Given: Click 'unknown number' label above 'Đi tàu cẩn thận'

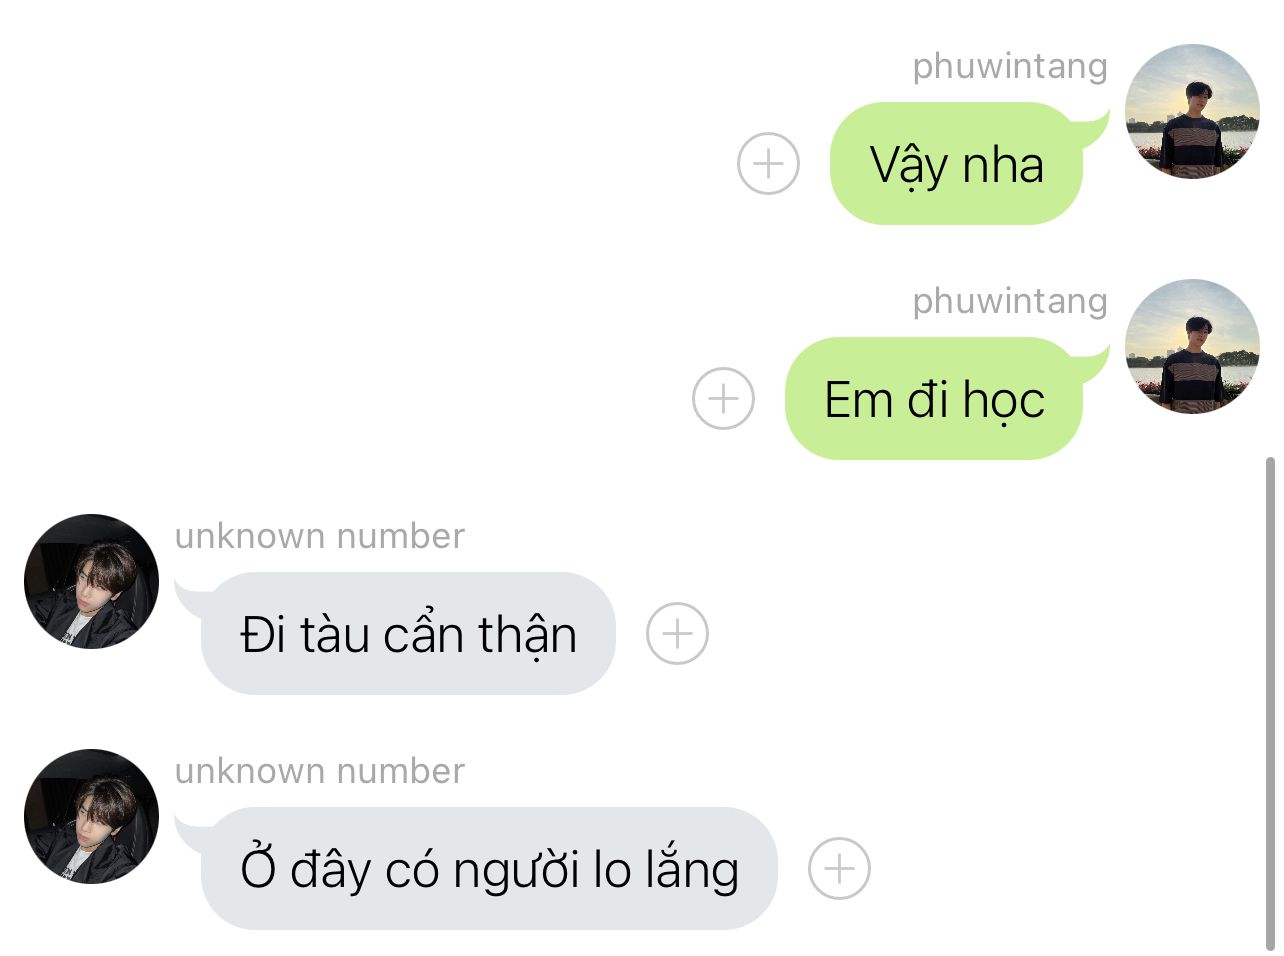Looking at the screenshot, I should pos(320,536).
